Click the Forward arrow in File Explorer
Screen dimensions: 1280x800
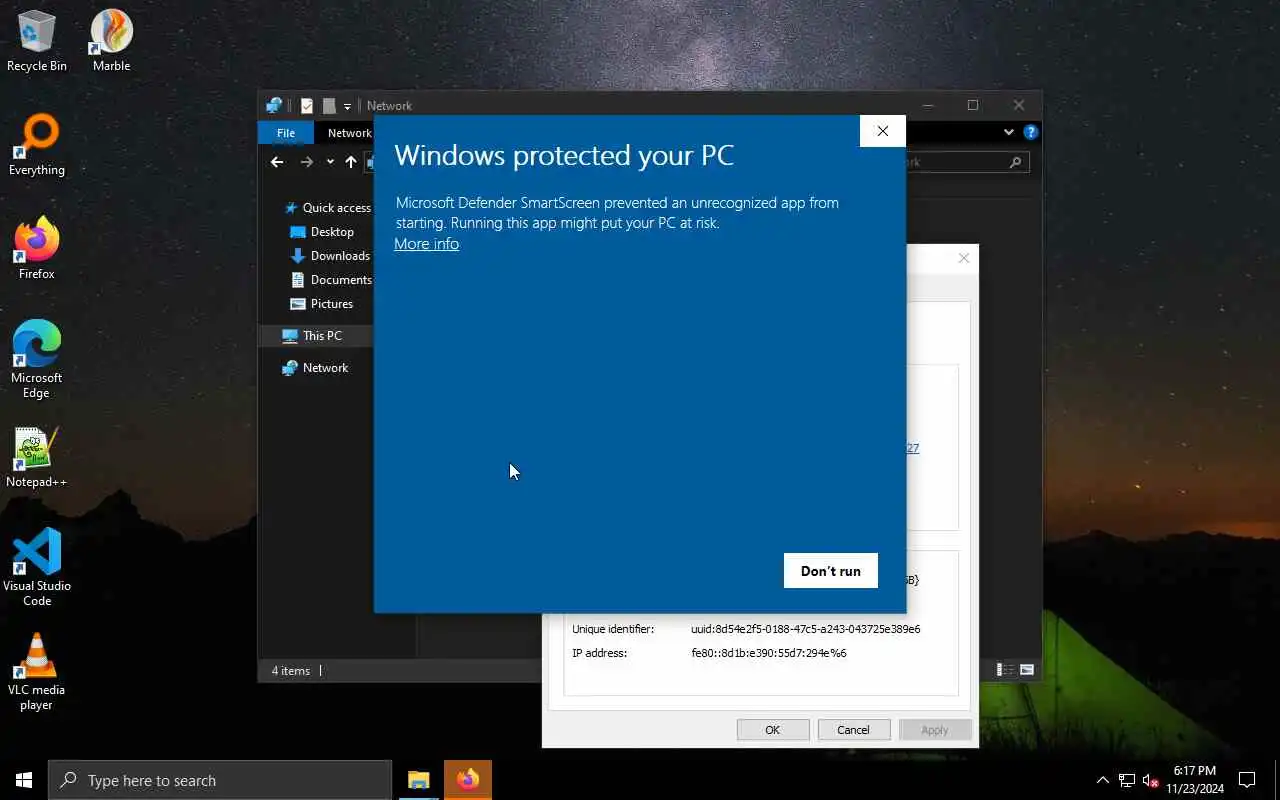(x=307, y=162)
